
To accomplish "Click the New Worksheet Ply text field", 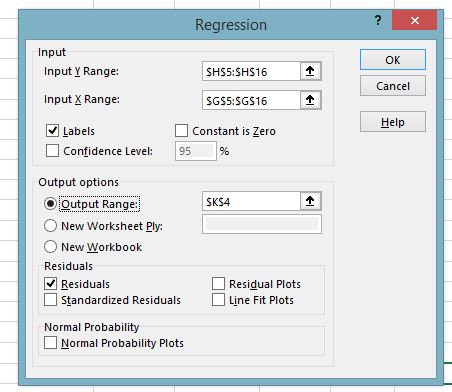I will [x=262, y=224].
